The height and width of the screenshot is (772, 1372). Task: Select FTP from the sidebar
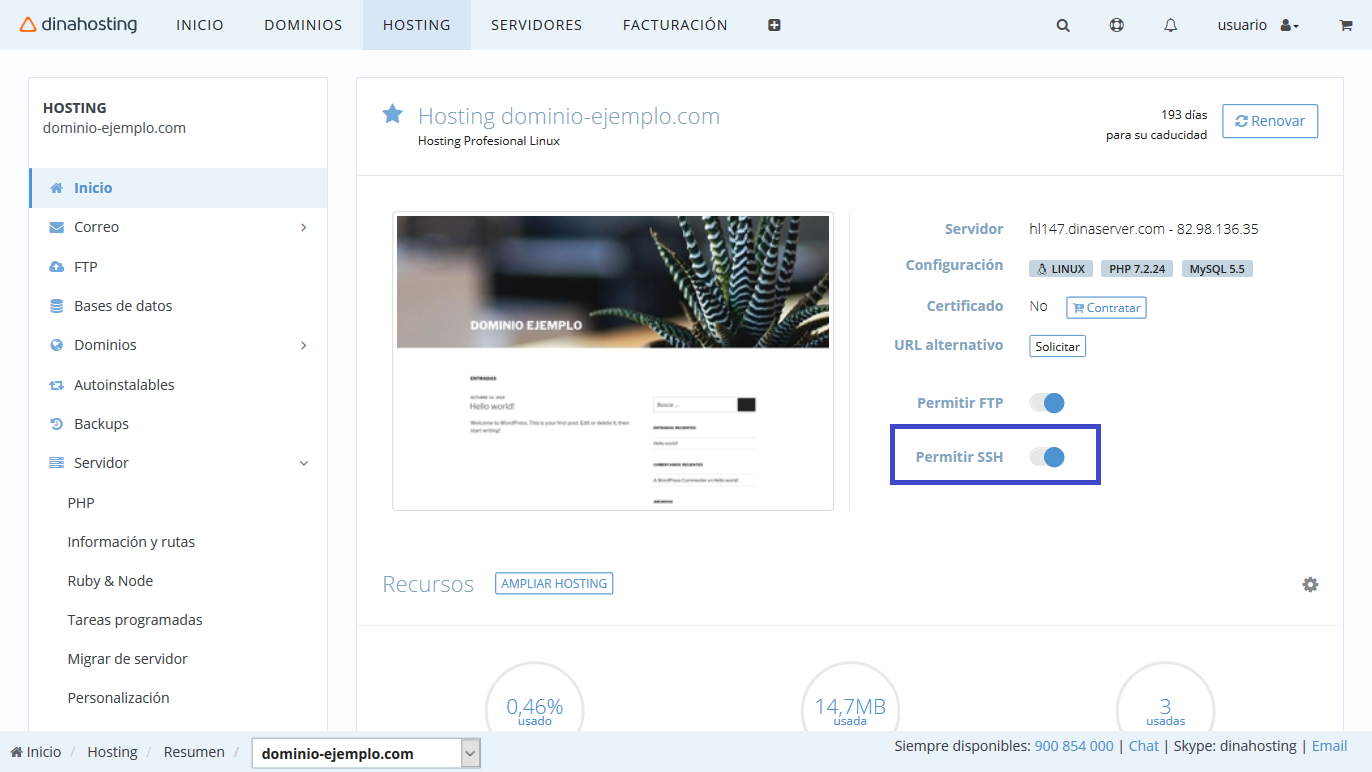point(86,266)
